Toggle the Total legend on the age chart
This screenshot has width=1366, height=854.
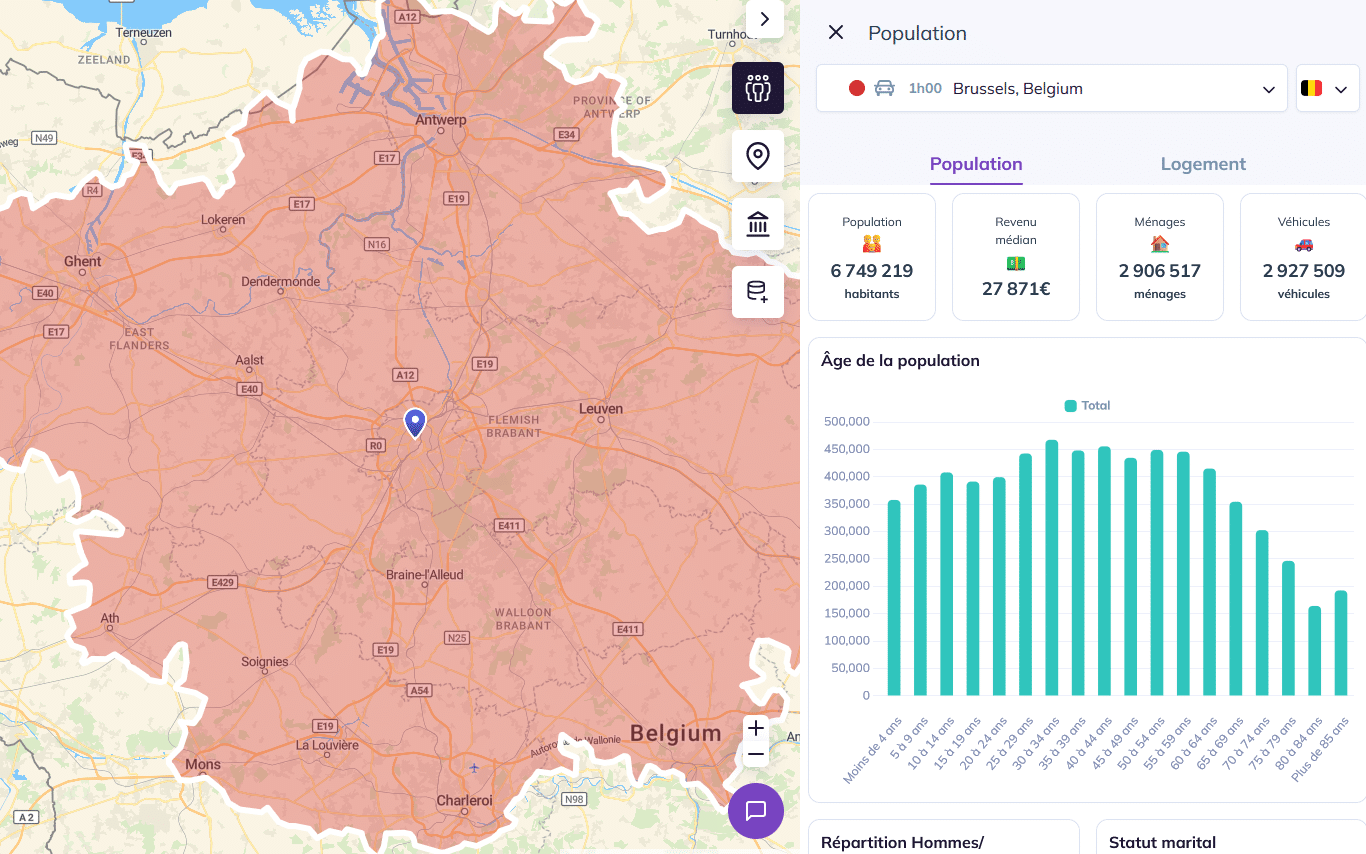click(1087, 405)
